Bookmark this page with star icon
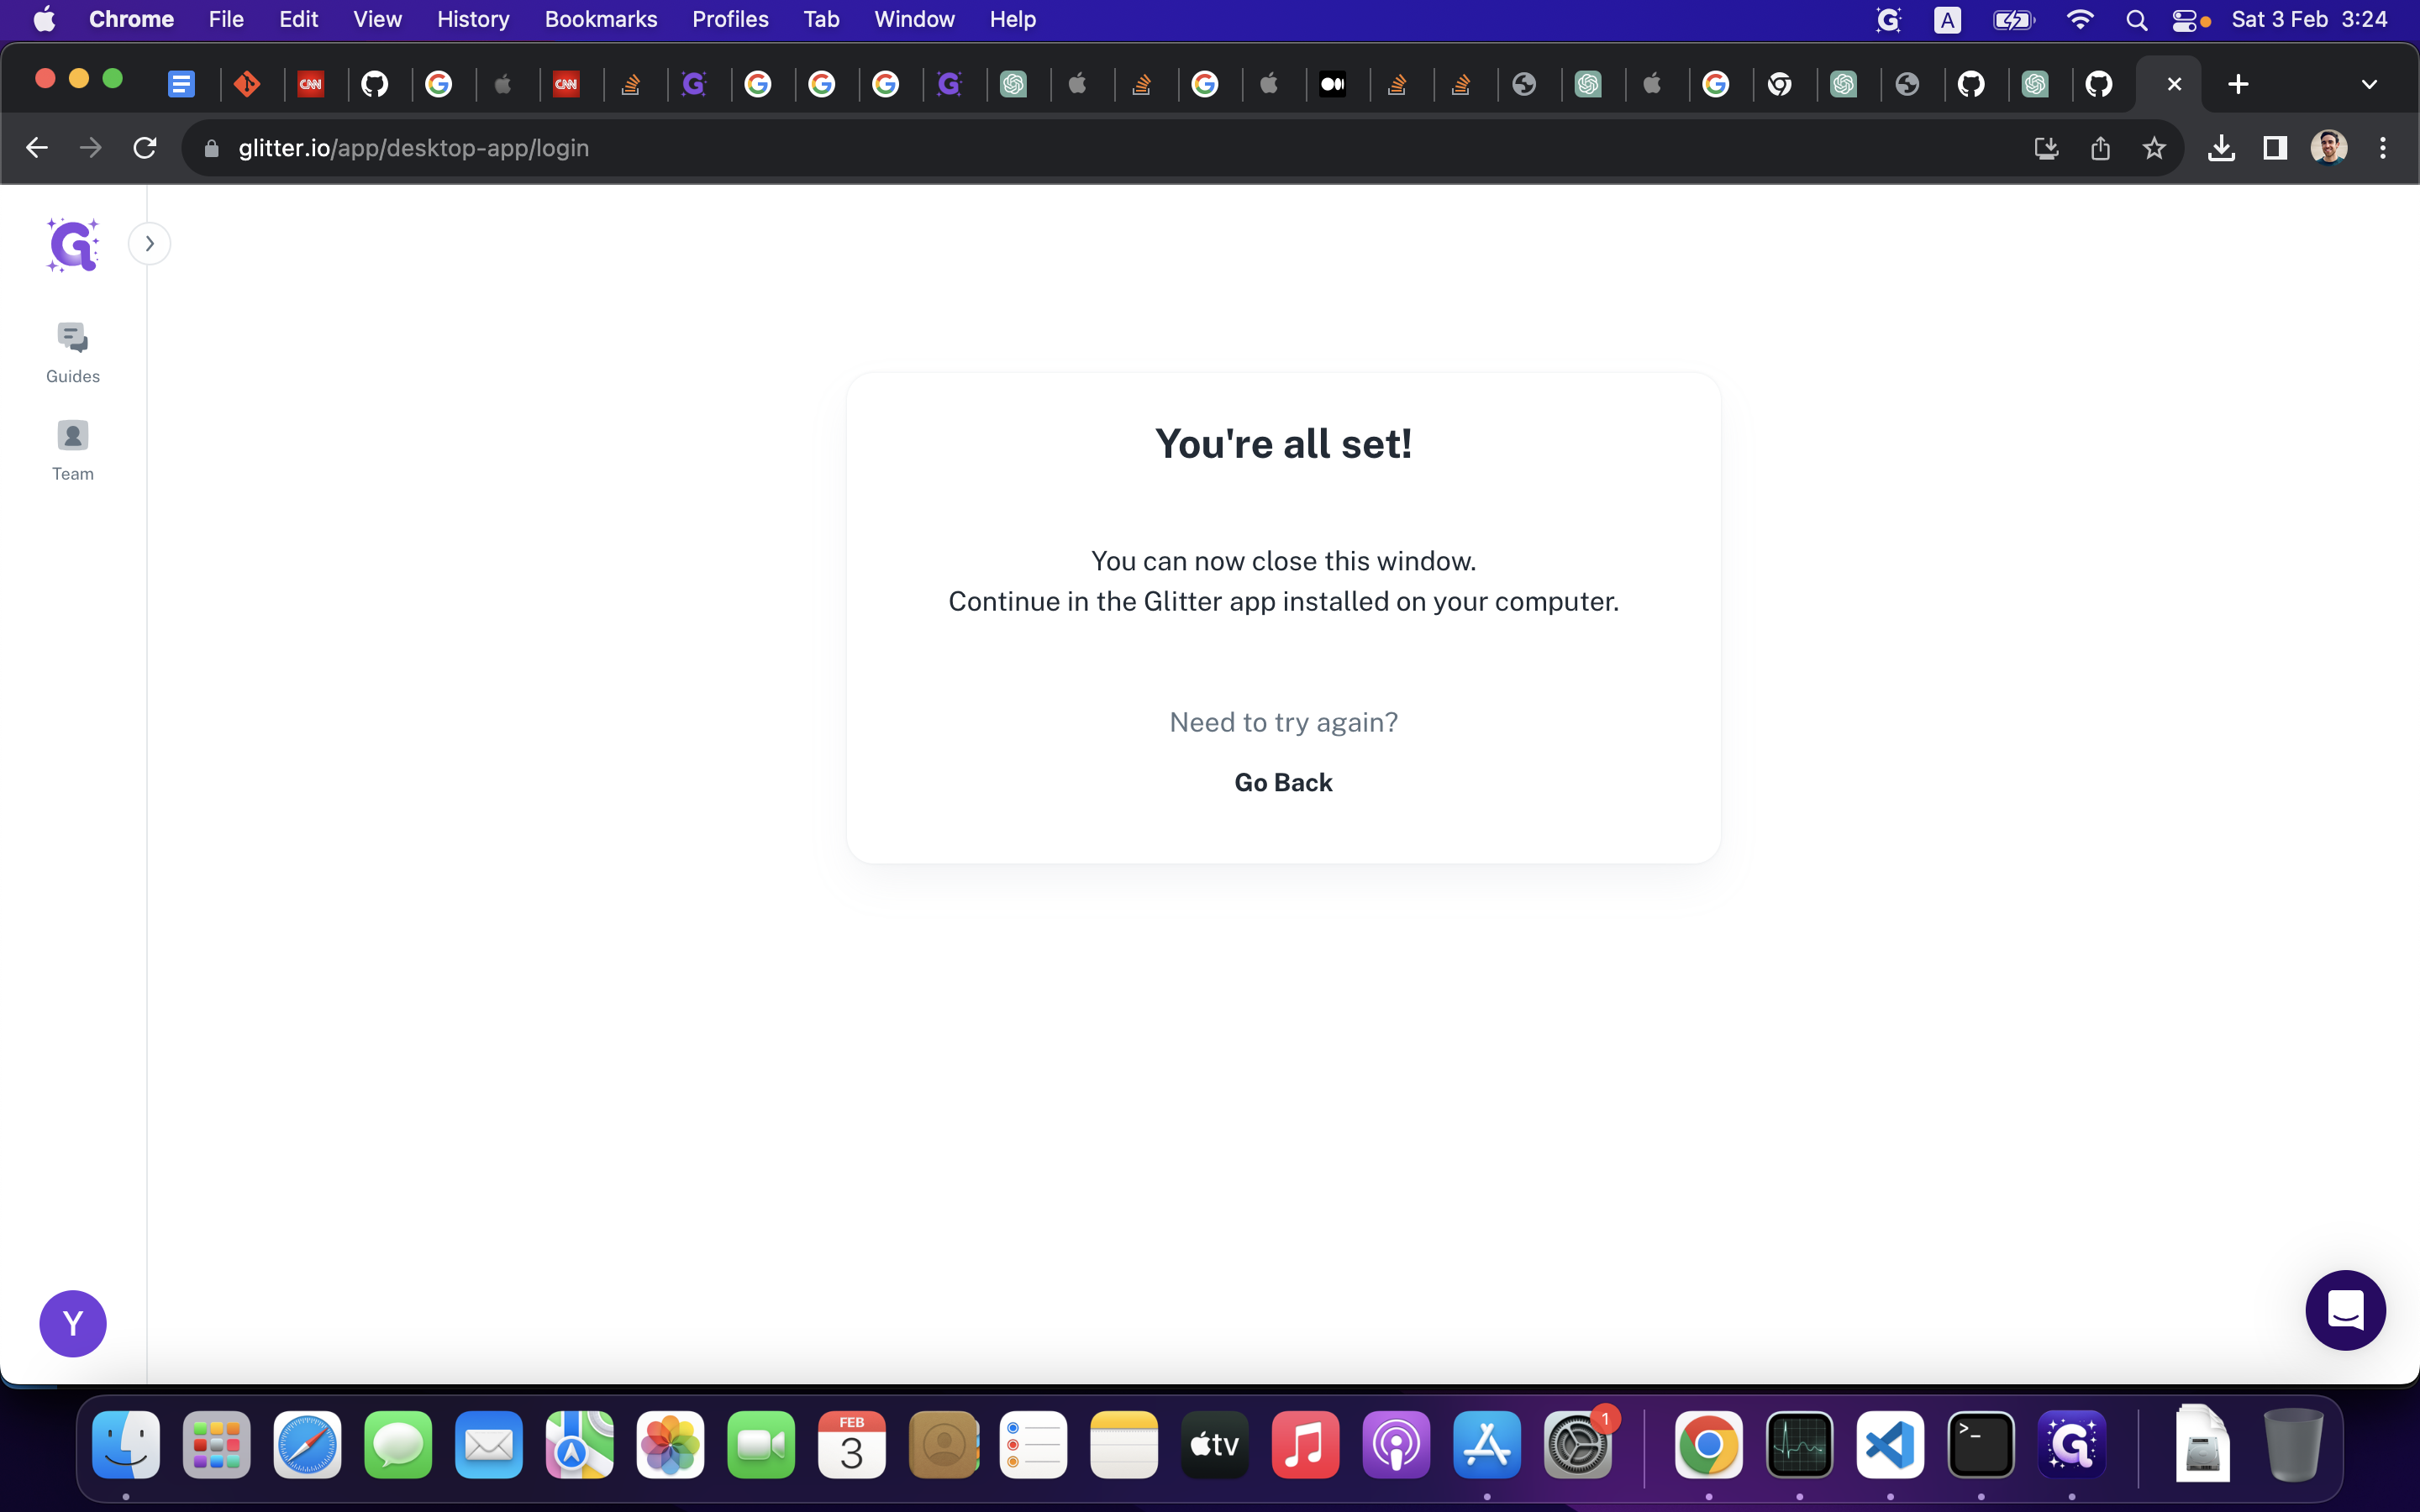The width and height of the screenshot is (2420, 1512). coord(2154,149)
